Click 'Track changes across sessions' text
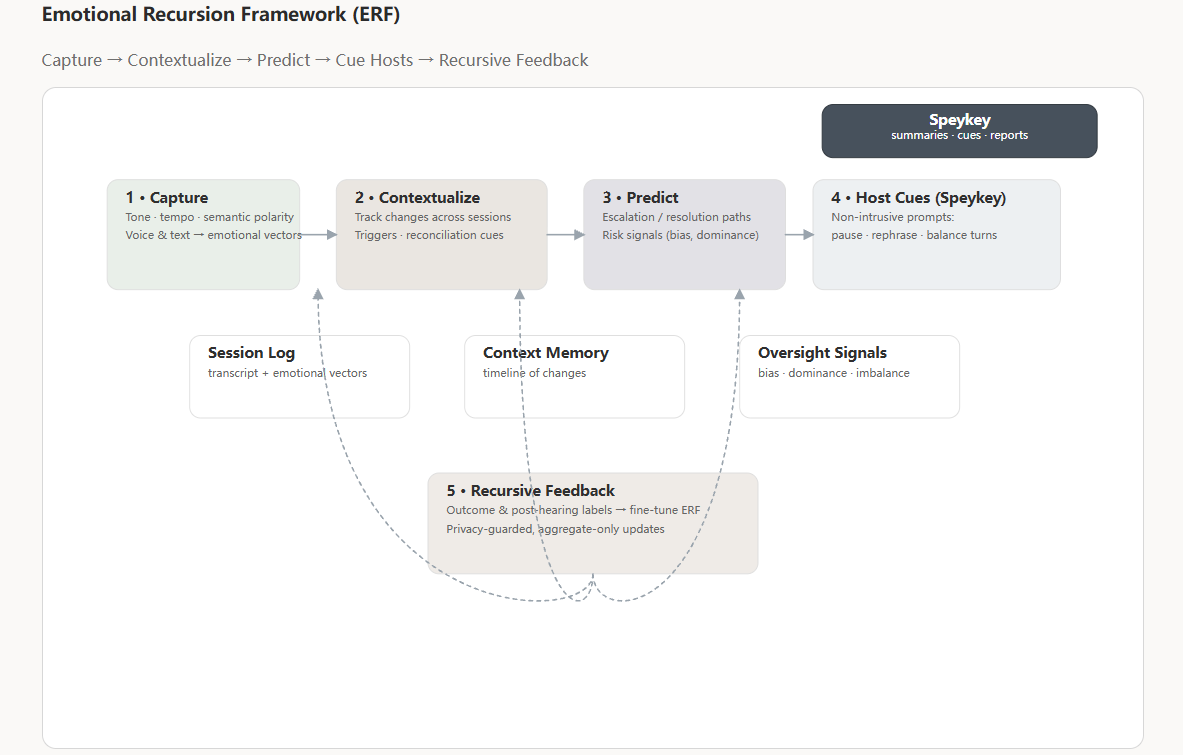Viewport: 1183px width, 755px height. click(x=433, y=217)
